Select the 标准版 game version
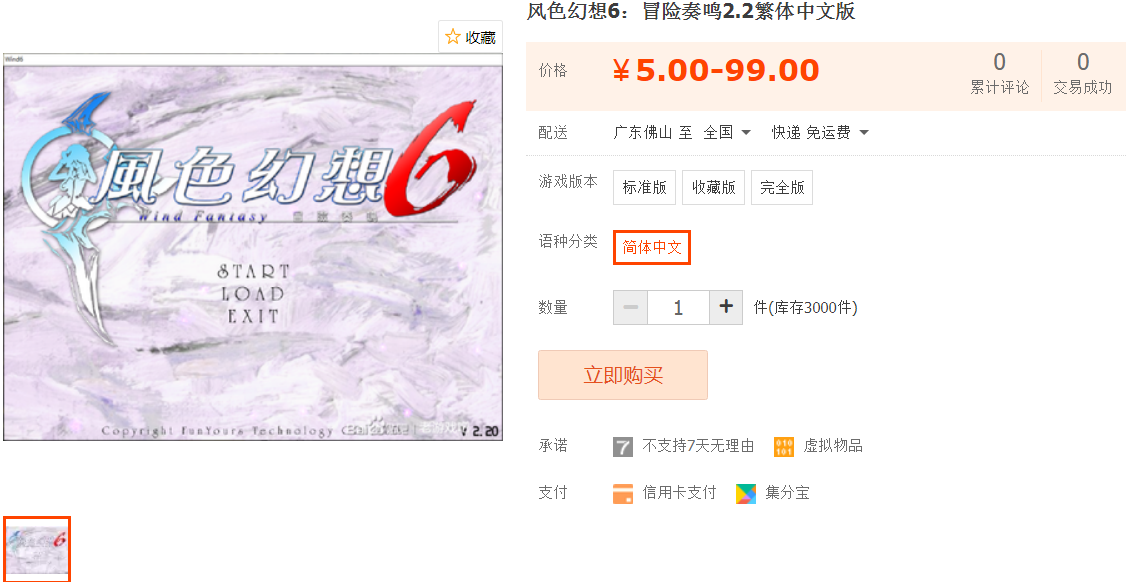 coord(644,187)
